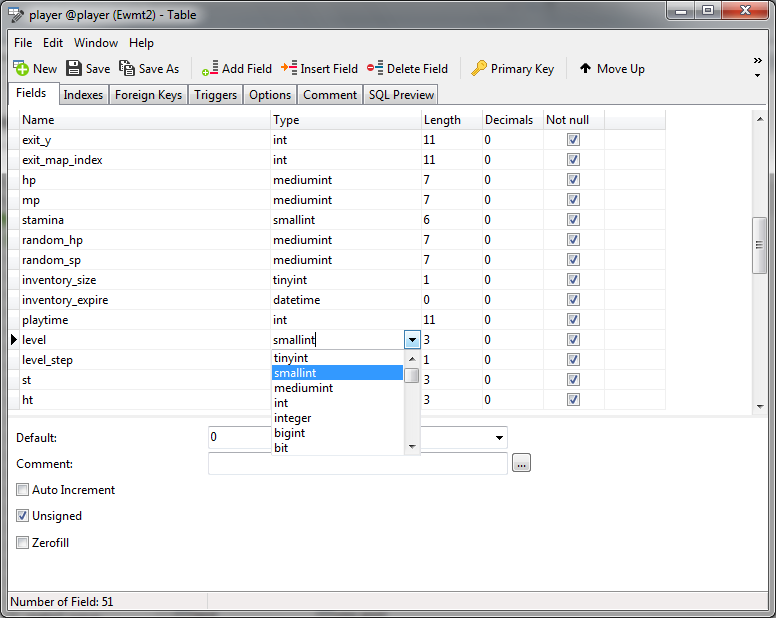This screenshot has height=618, width=776.
Task: Open the Help menu
Action: coord(141,43)
